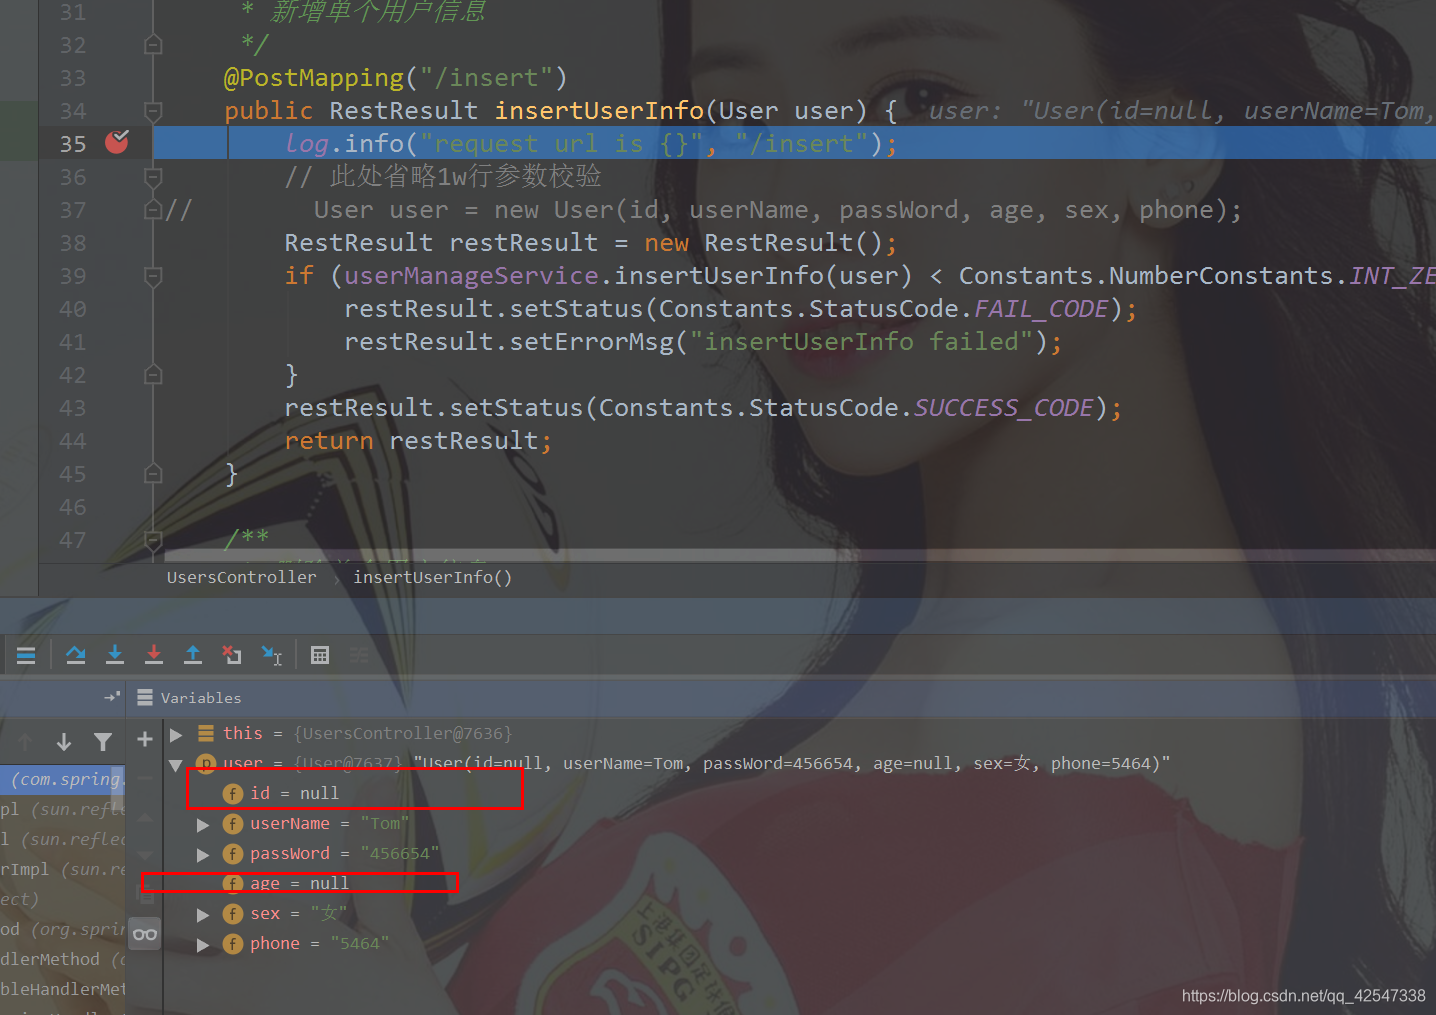Click the down arrow to select next frame
Image resolution: width=1436 pixels, height=1015 pixels.
(63, 741)
